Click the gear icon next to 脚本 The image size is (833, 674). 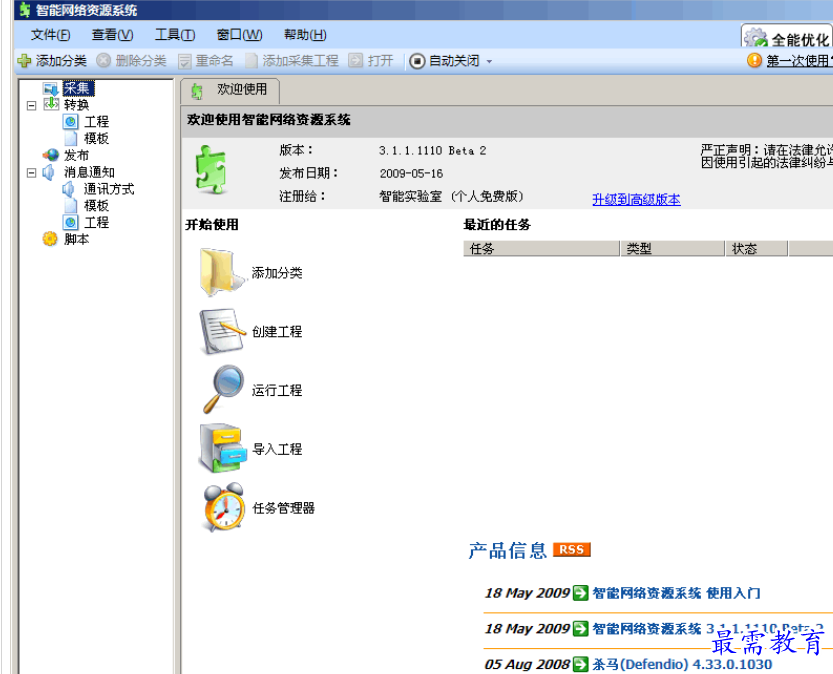[x=50, y=239]
